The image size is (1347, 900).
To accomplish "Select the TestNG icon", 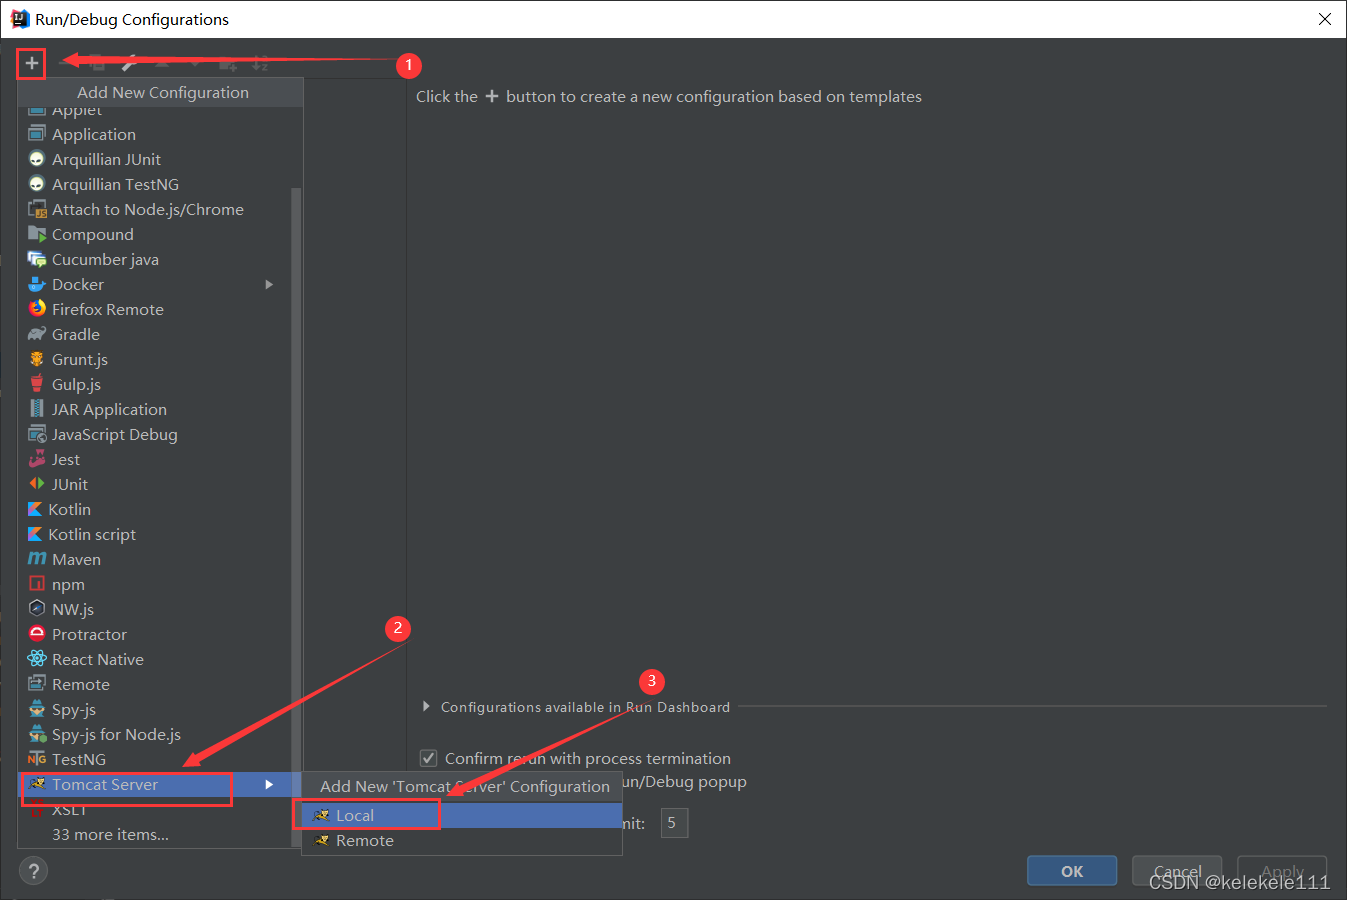I will point(37,759).
